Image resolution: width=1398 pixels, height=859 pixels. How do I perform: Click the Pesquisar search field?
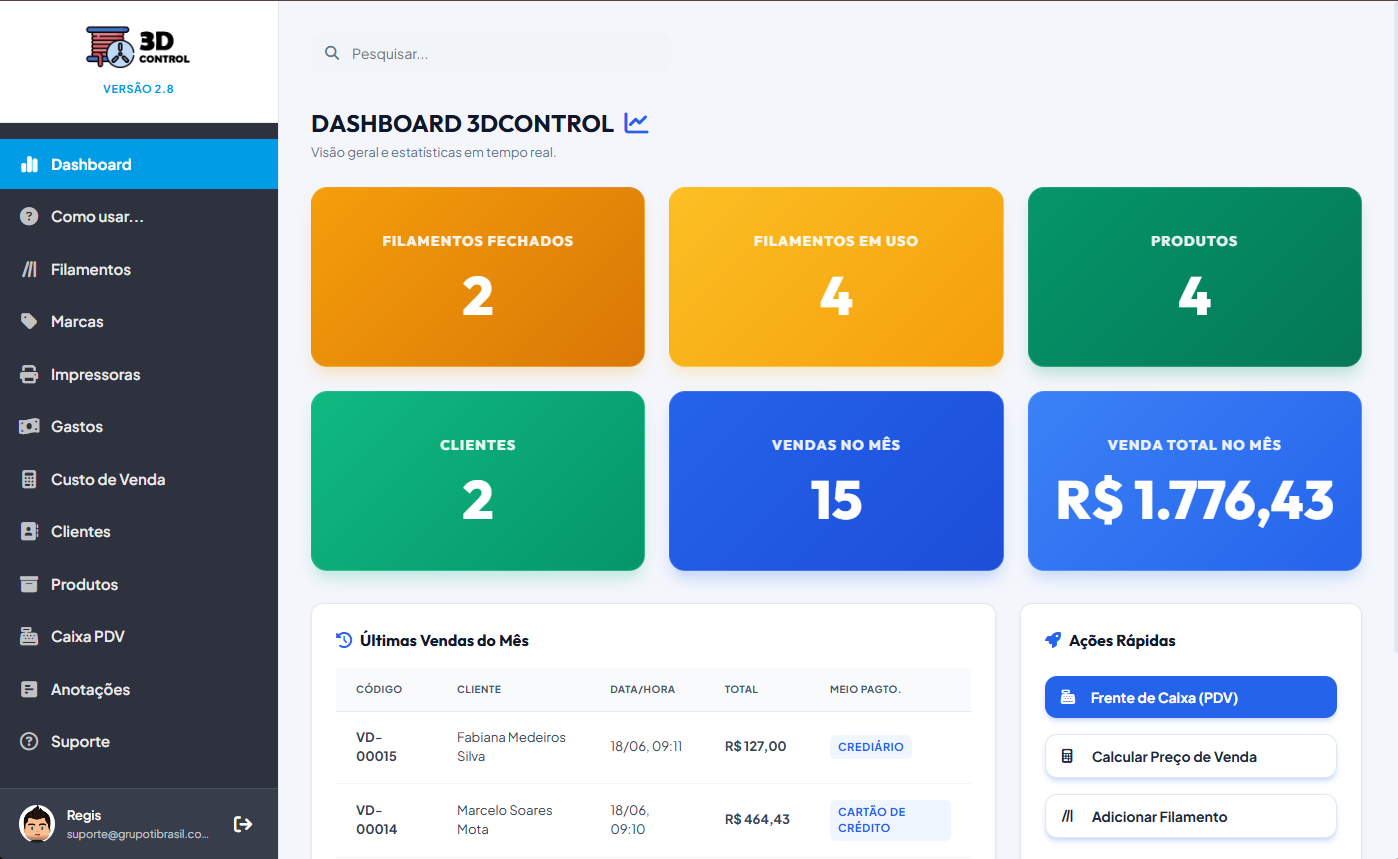point(491,53)
